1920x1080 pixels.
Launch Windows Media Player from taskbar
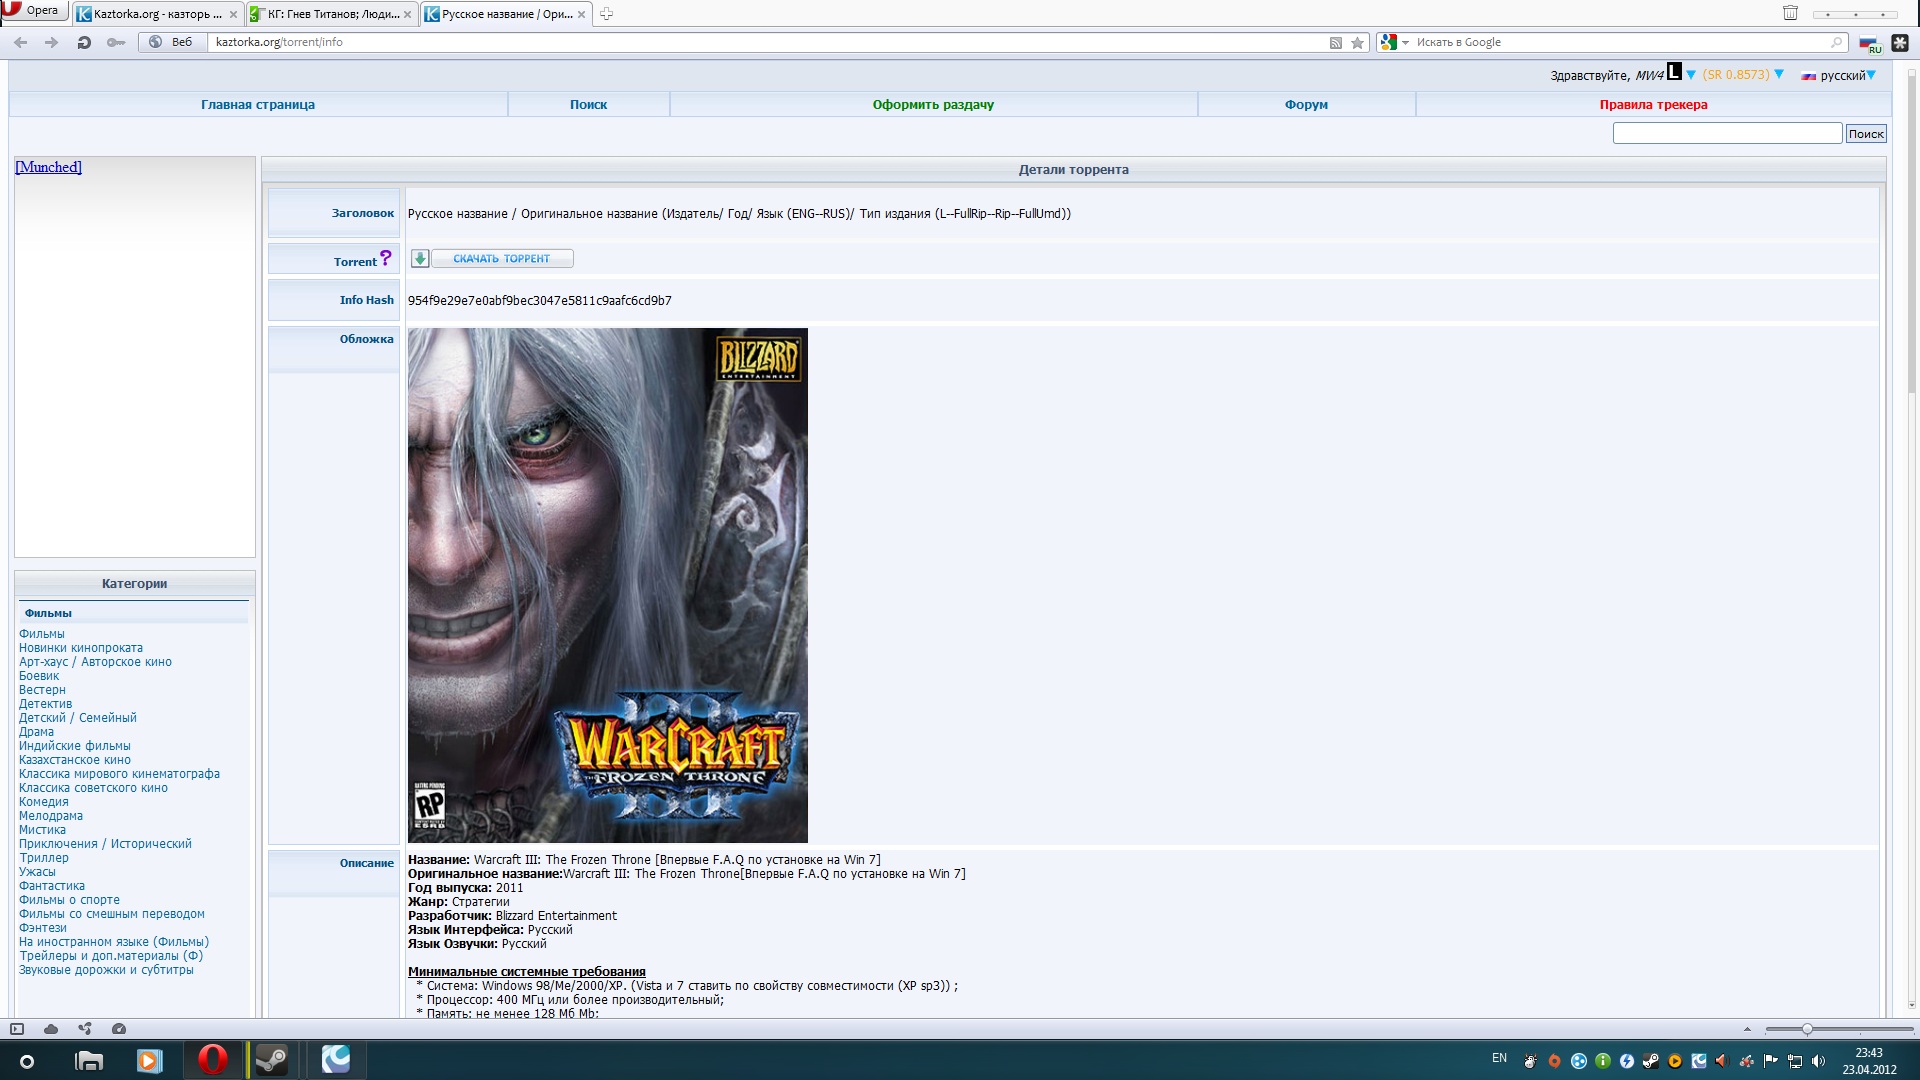point(150,1061)
